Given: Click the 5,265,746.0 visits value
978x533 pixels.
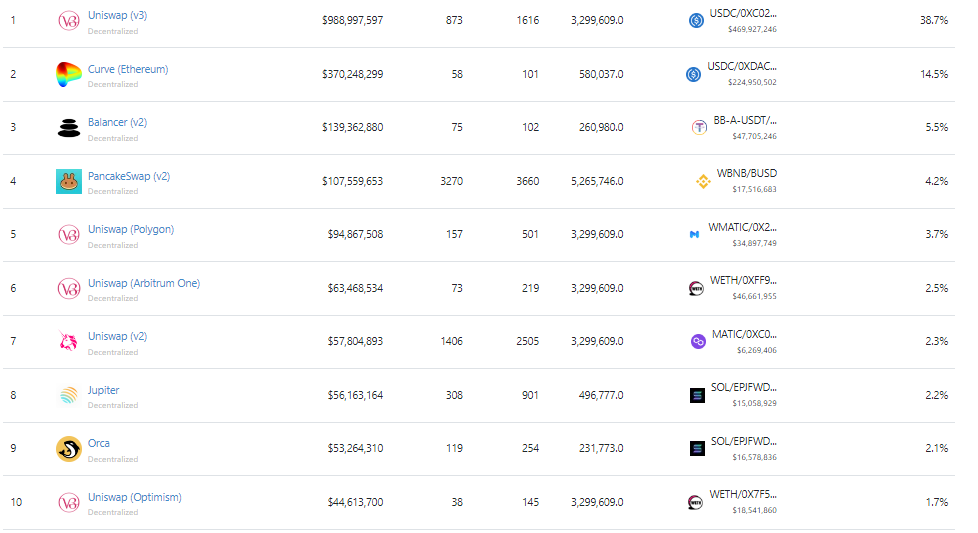Looking at the screenshot, I should [x=597, y=181].
